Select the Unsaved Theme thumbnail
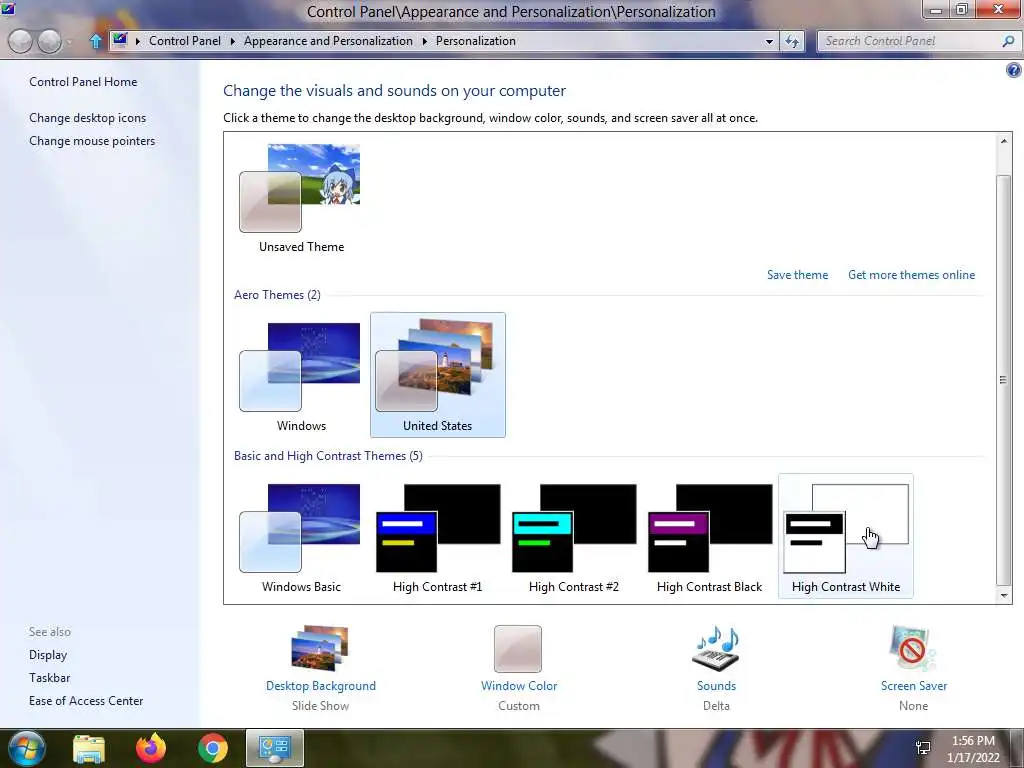The image size is (1024, 768). coord(300,198)
